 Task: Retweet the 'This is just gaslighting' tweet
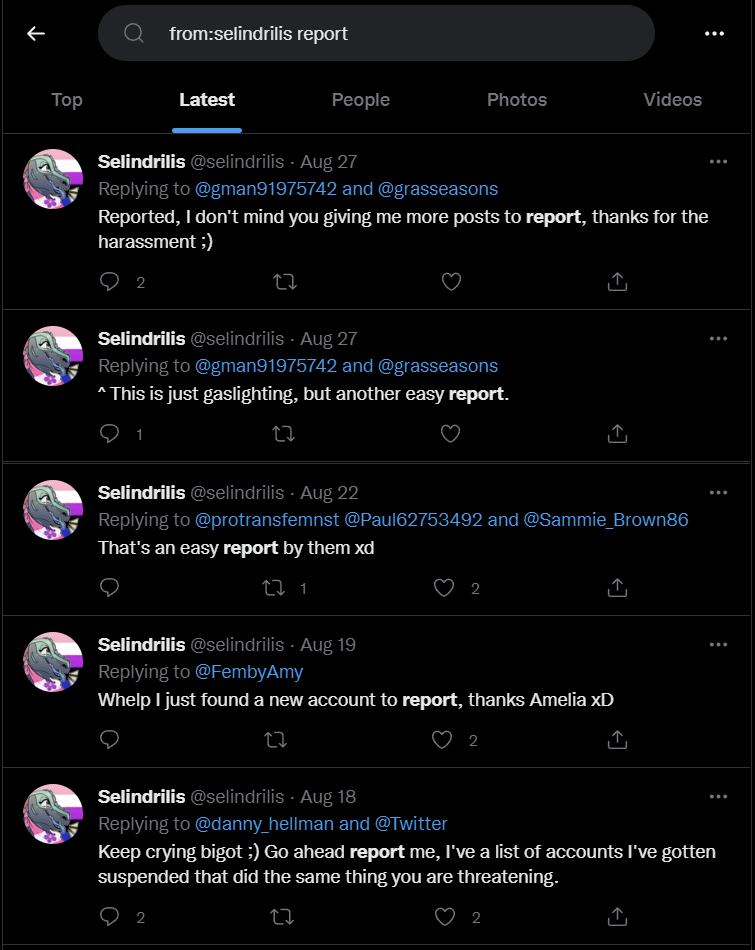click(x=284, y=434)
